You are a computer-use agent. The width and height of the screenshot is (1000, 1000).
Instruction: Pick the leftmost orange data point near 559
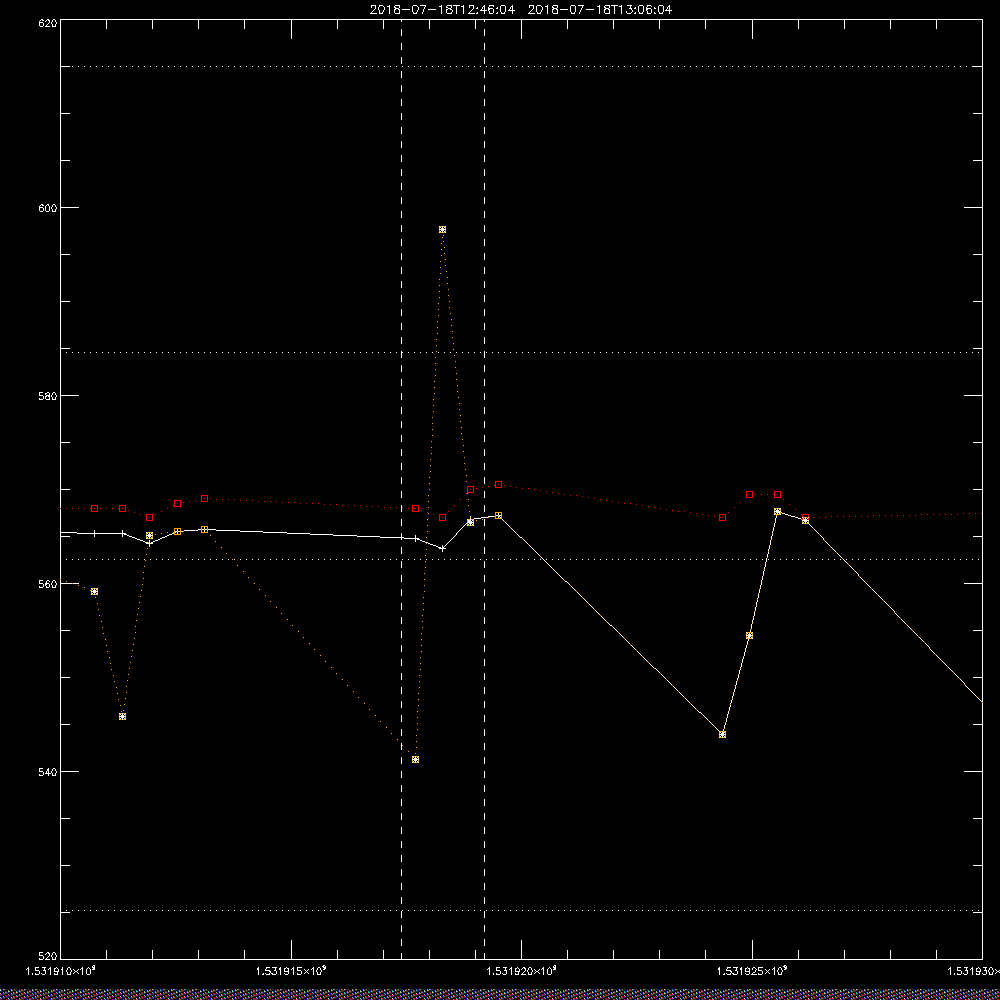click(x=94, y=592)
